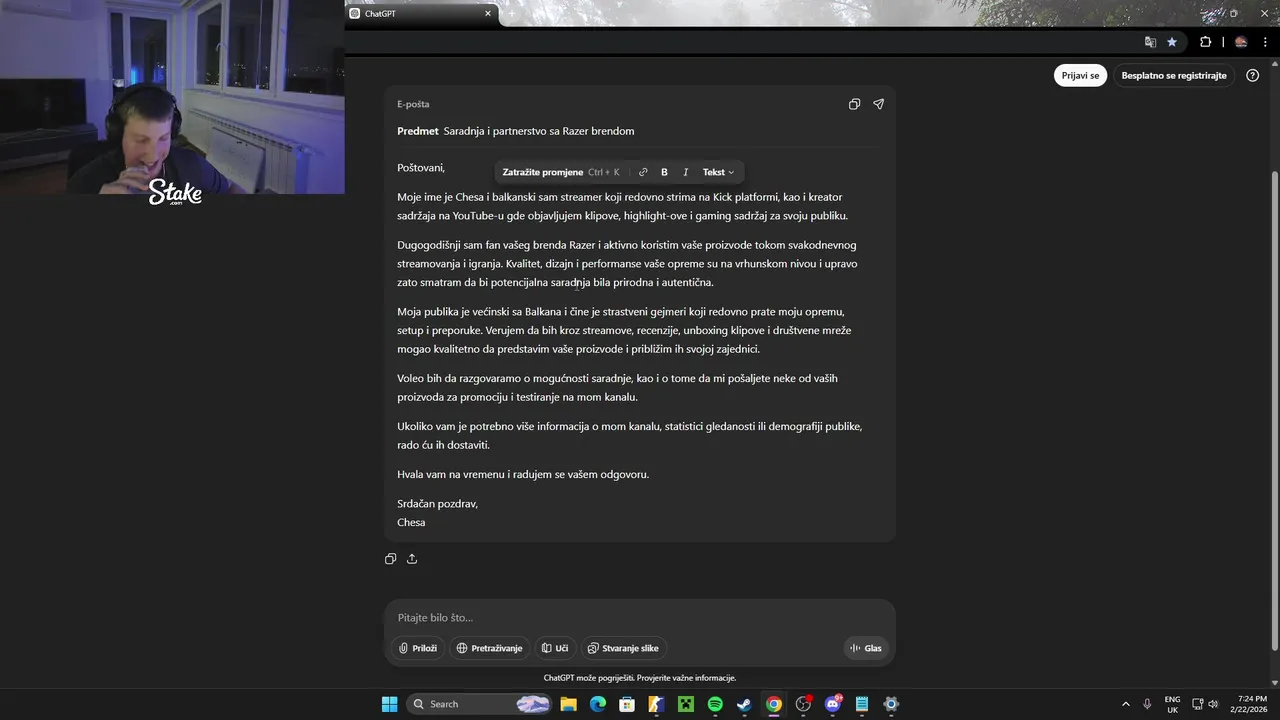This screenshot has height=720, width=1280.
Task: Toggle italic formatting in the floating toolbar
Action: (x=685, y=172)
